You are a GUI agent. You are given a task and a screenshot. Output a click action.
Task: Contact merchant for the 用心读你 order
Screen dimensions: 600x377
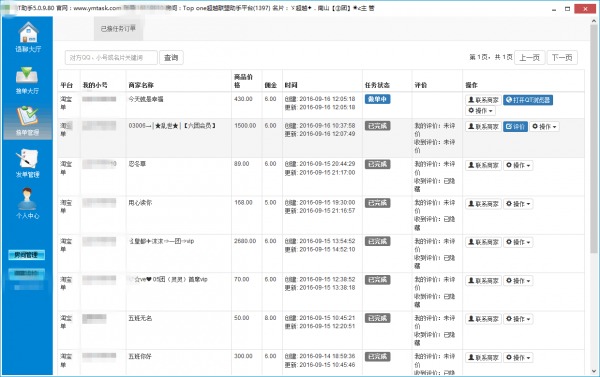pos(483,204)
